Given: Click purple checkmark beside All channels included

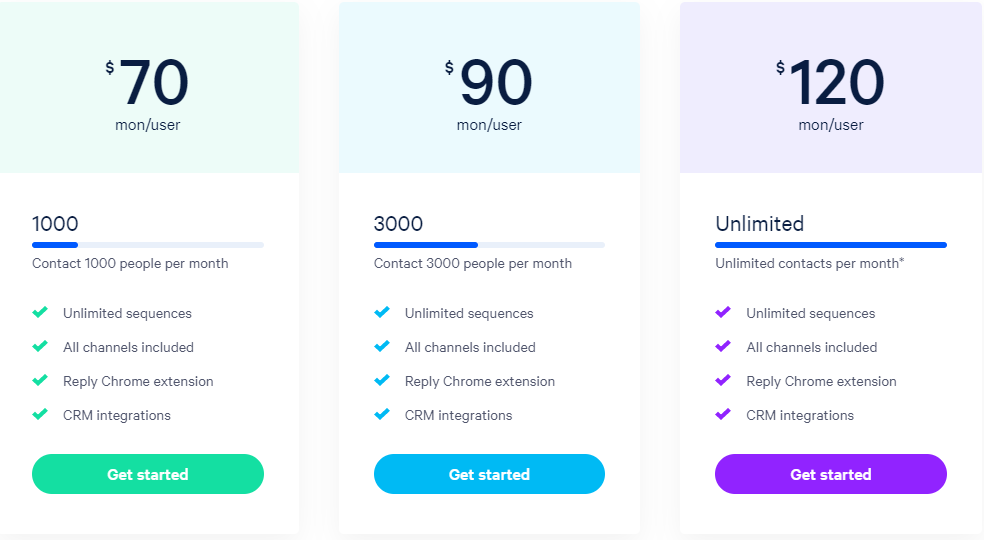Looking at the screenshot, I should [723, 346].
